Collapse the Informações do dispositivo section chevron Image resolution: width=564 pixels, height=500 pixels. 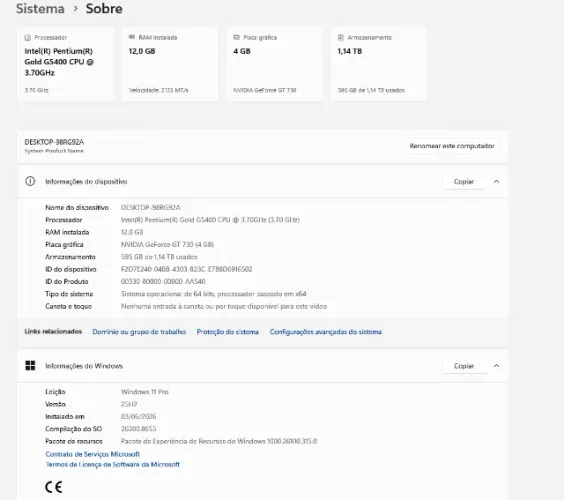pos(496,181)
